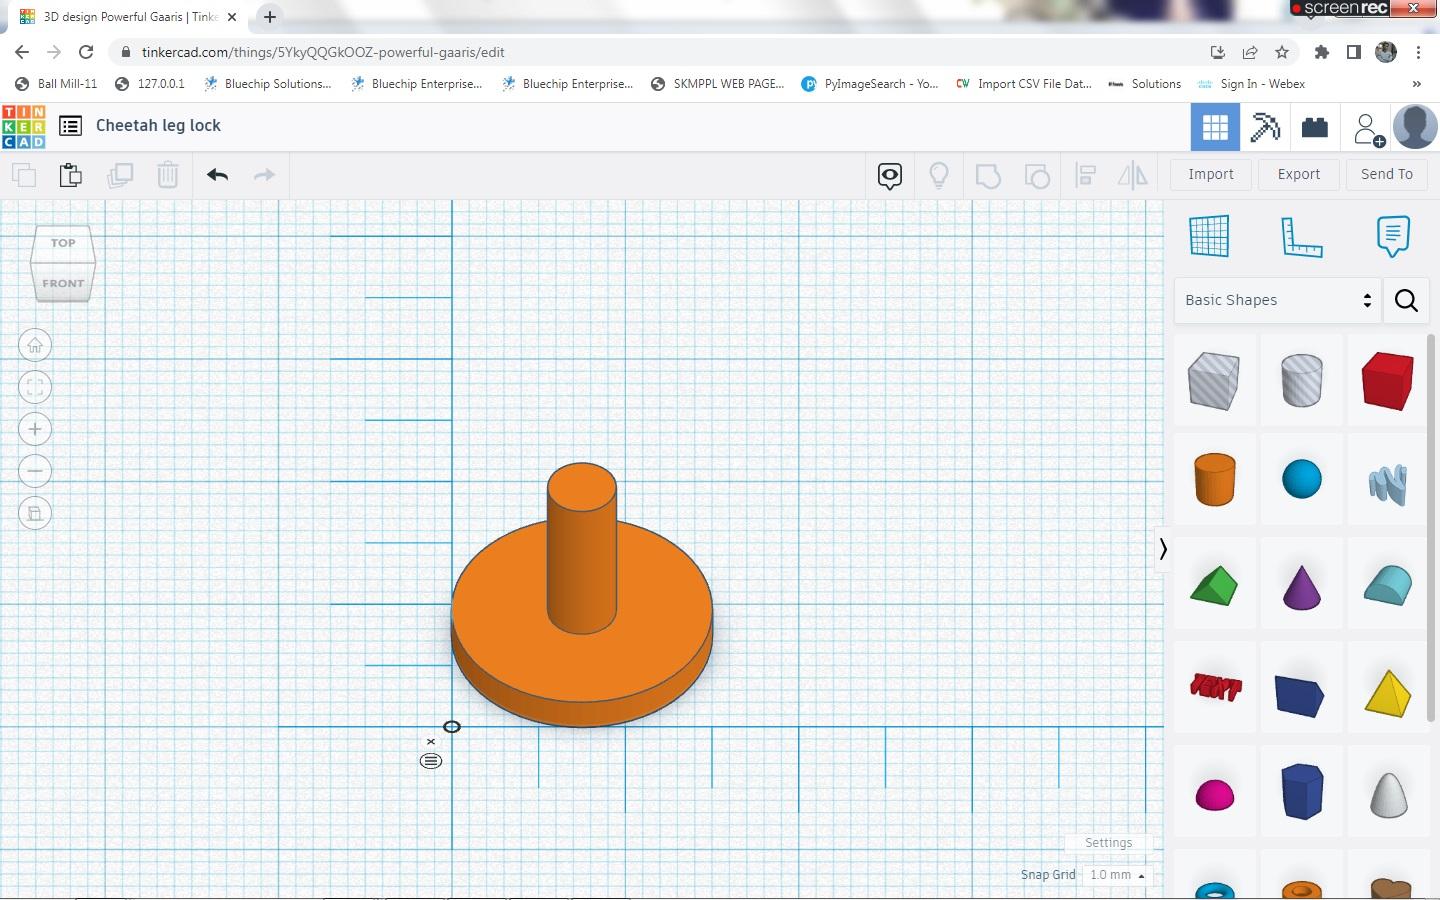Open the Ball Mill-11 bookmark
The image size is (1440, 900).
pos(57,84)
